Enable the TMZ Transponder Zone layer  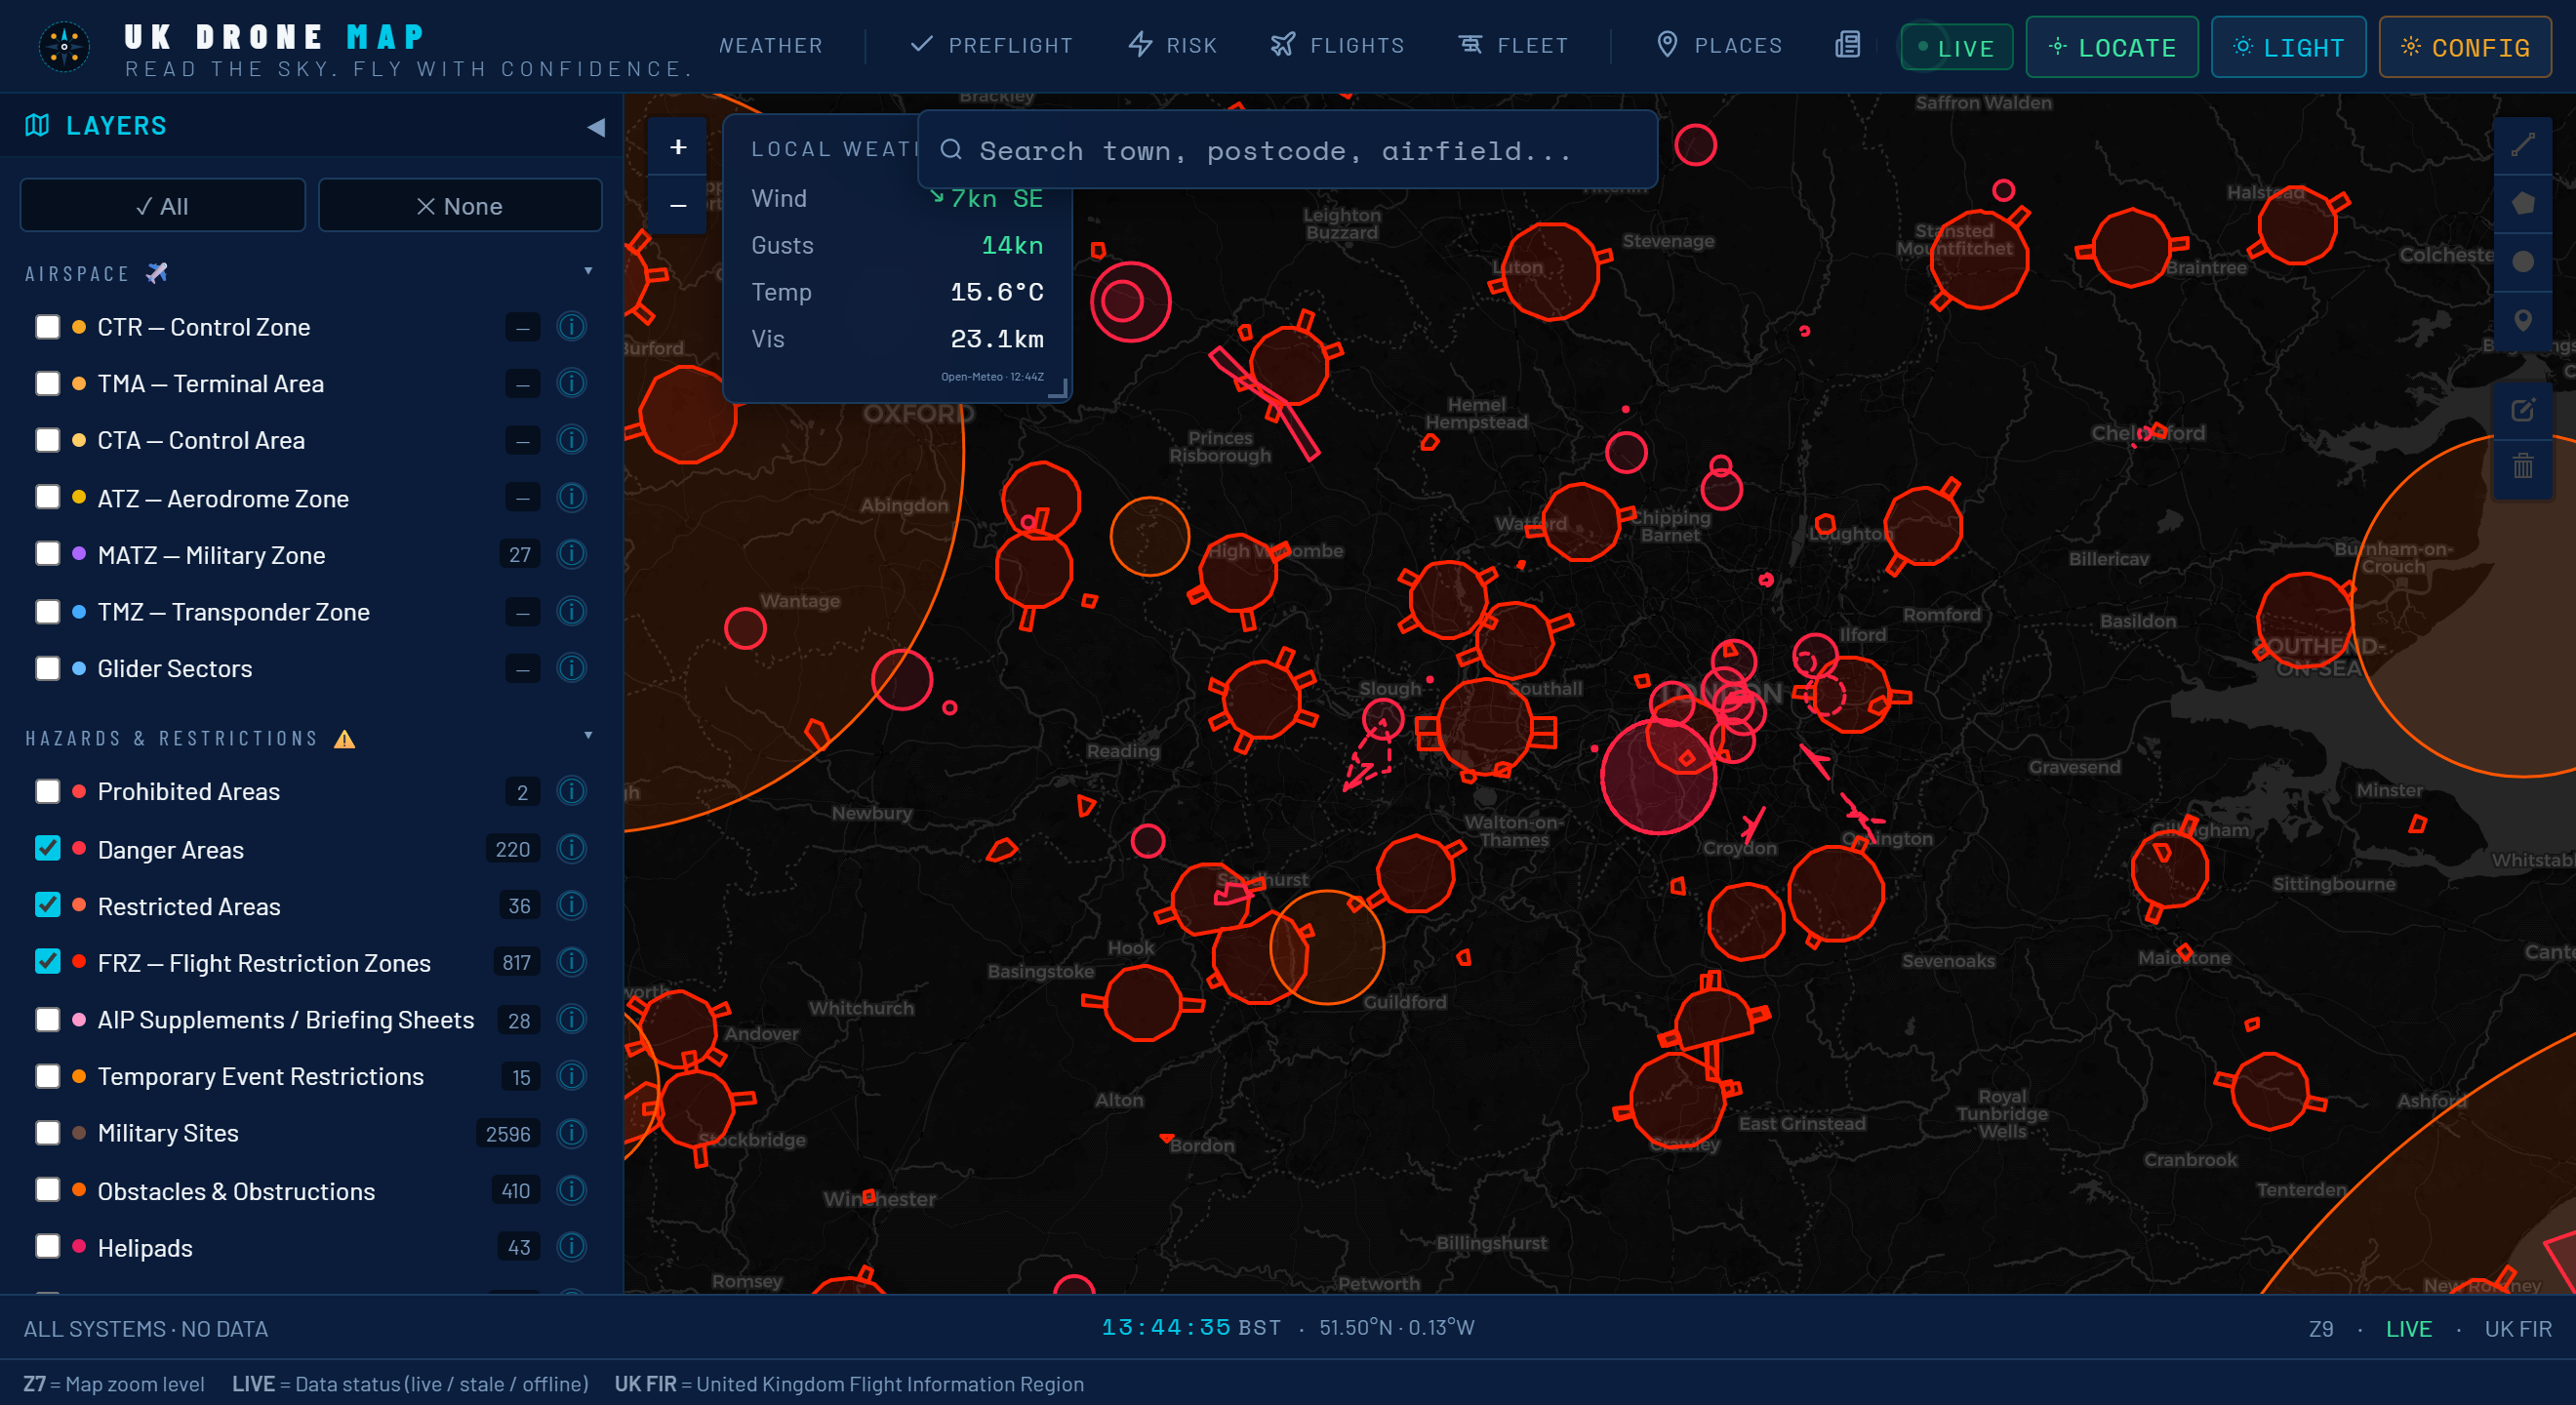coord(47,611)
